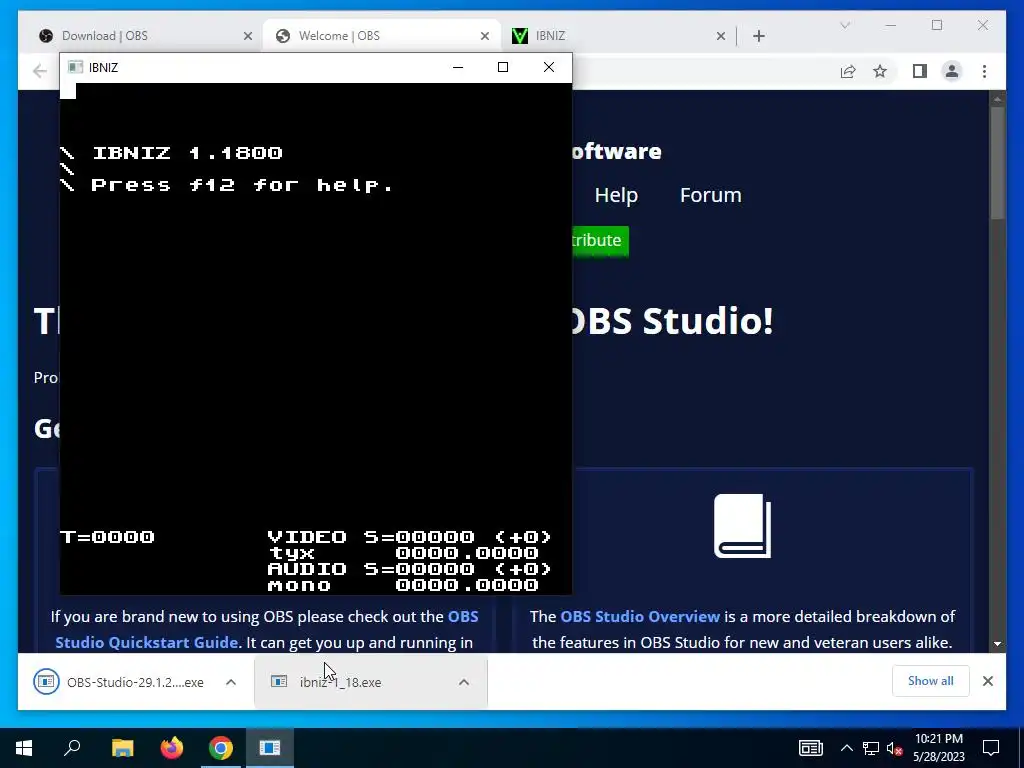The image size is (1024, 768).
Task: Click the scrollbar down arrow
Action: (x=997, y=644)
